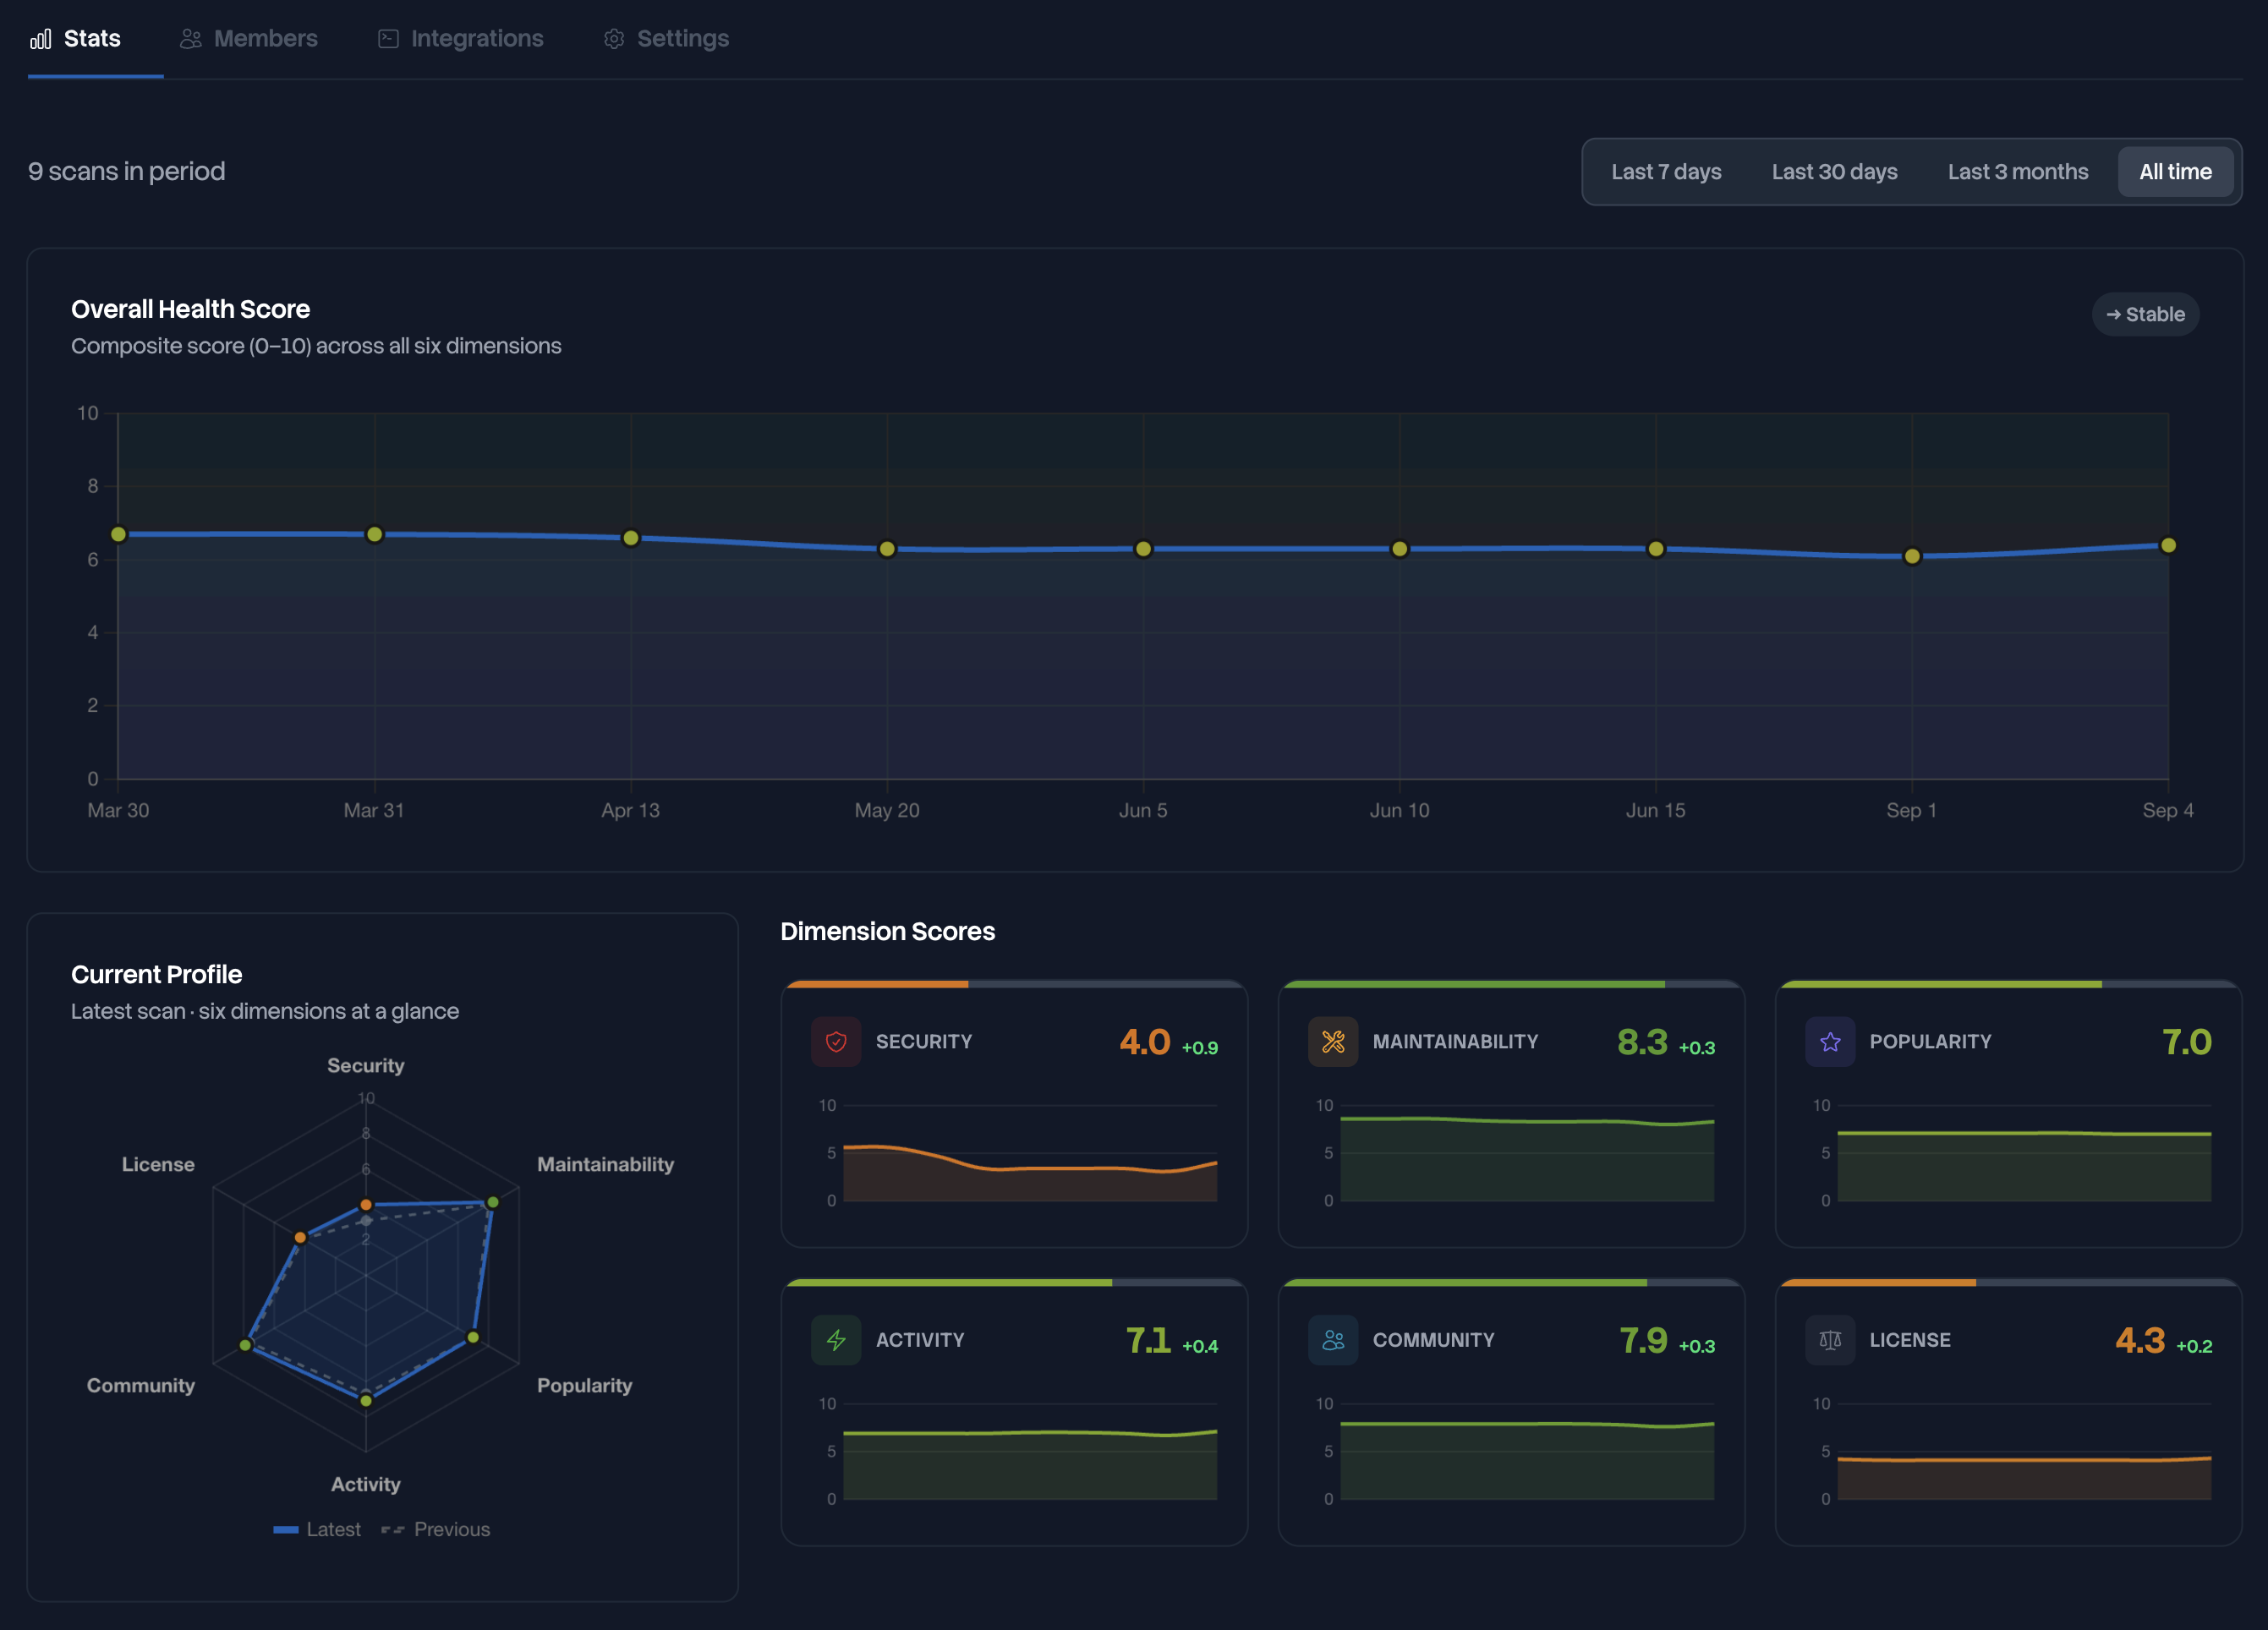Click the License scales icon
Viewport: 2268px width, 1630px height.
(1830, 1340)
